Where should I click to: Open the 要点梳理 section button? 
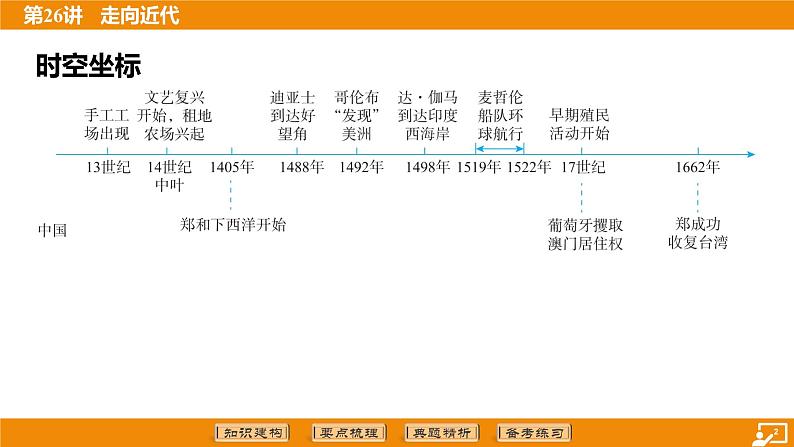(349, 433)
